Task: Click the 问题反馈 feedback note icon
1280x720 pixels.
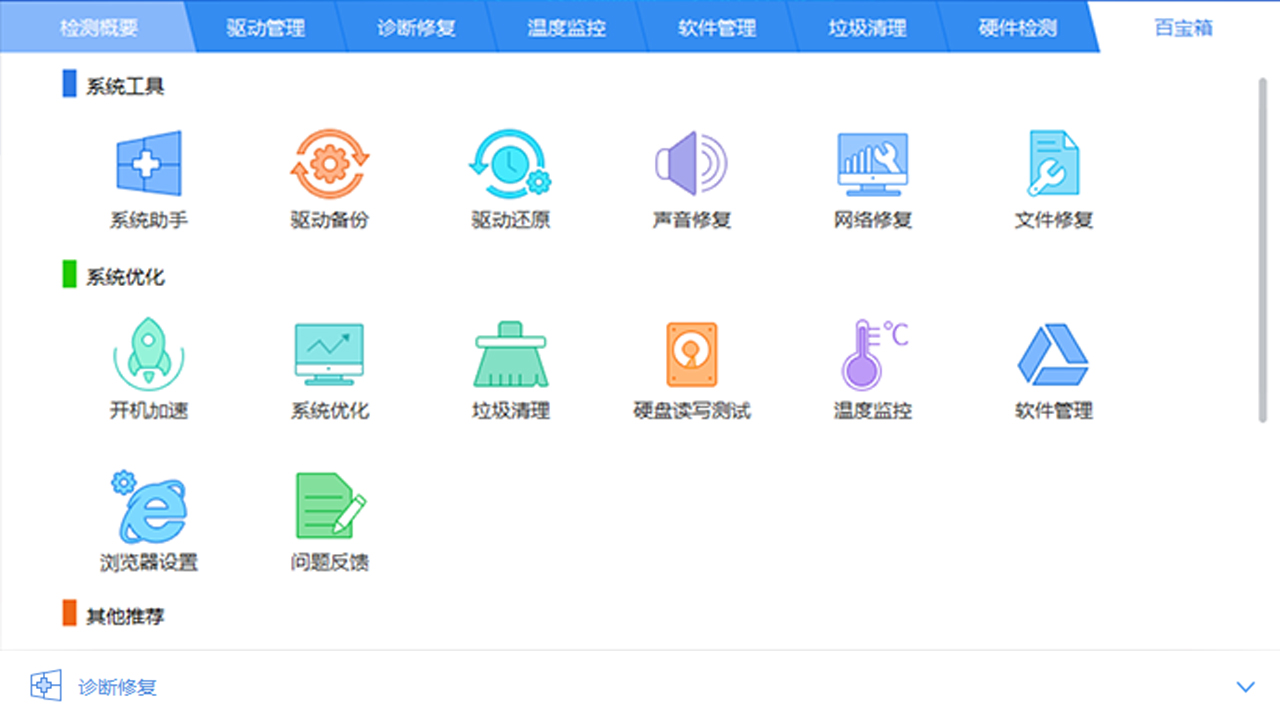Action: [x=329, y=506]
